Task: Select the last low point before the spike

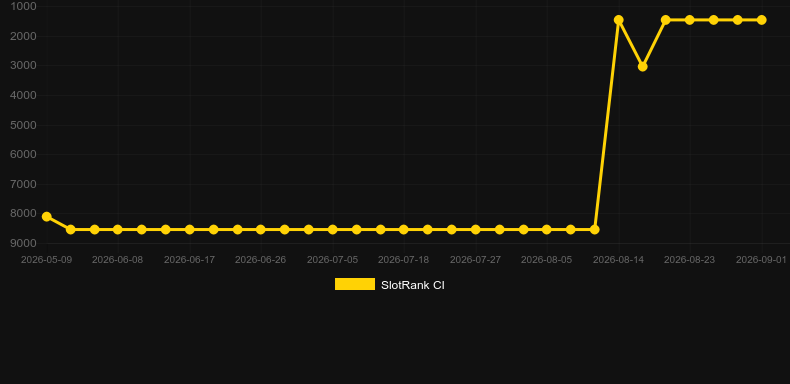Action: 595,229
